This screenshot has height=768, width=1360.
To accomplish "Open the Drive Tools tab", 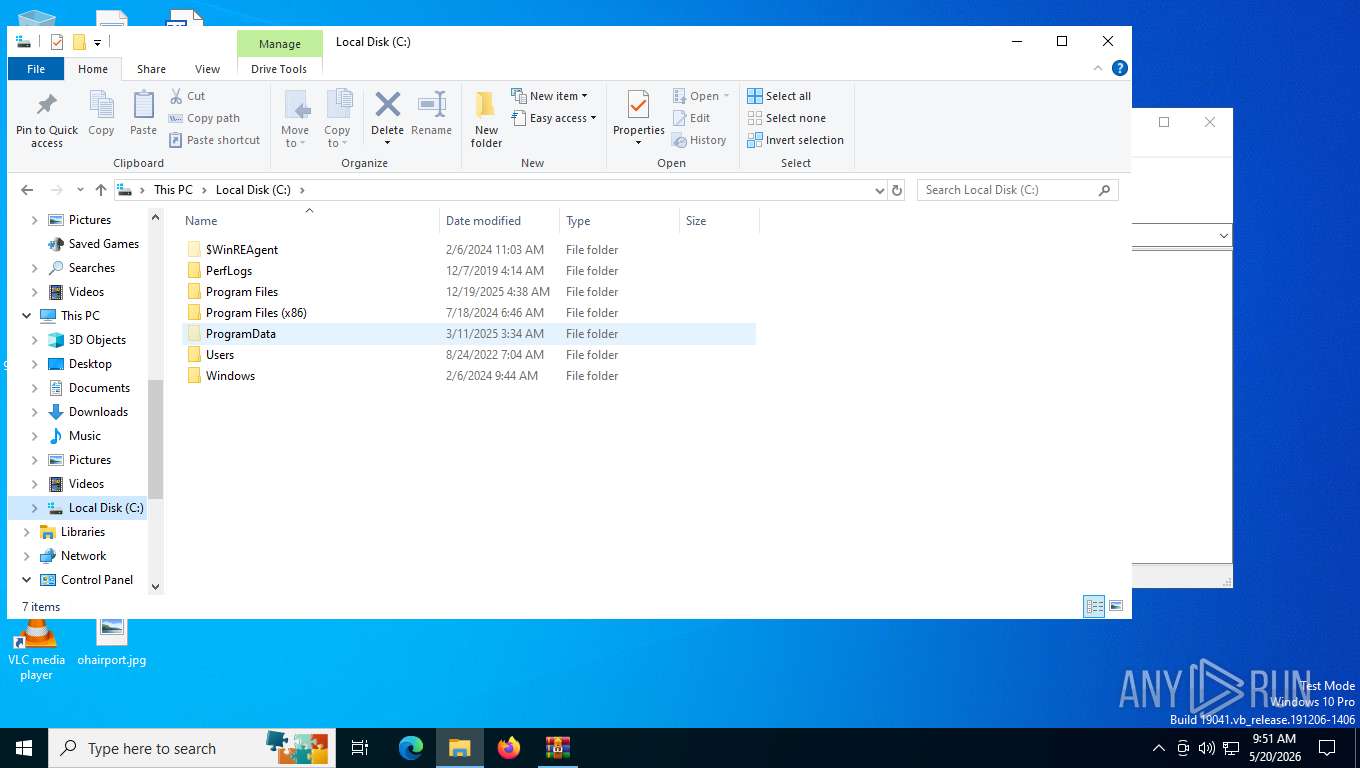I will [x=279, y=69].
